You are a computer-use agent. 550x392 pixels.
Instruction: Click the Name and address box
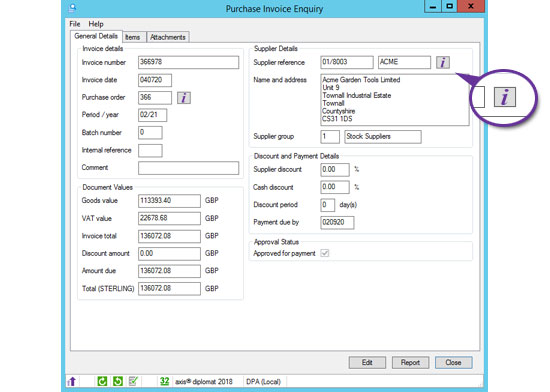click(395, 100)
